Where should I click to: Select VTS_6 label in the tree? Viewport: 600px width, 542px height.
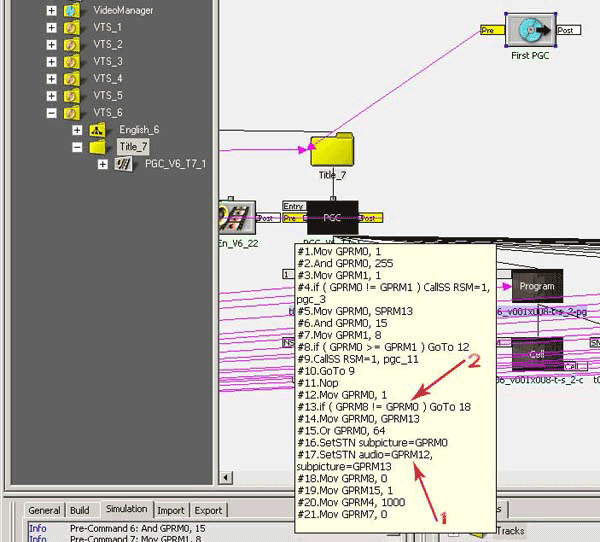pyautogui.click(x=108, y=113)
